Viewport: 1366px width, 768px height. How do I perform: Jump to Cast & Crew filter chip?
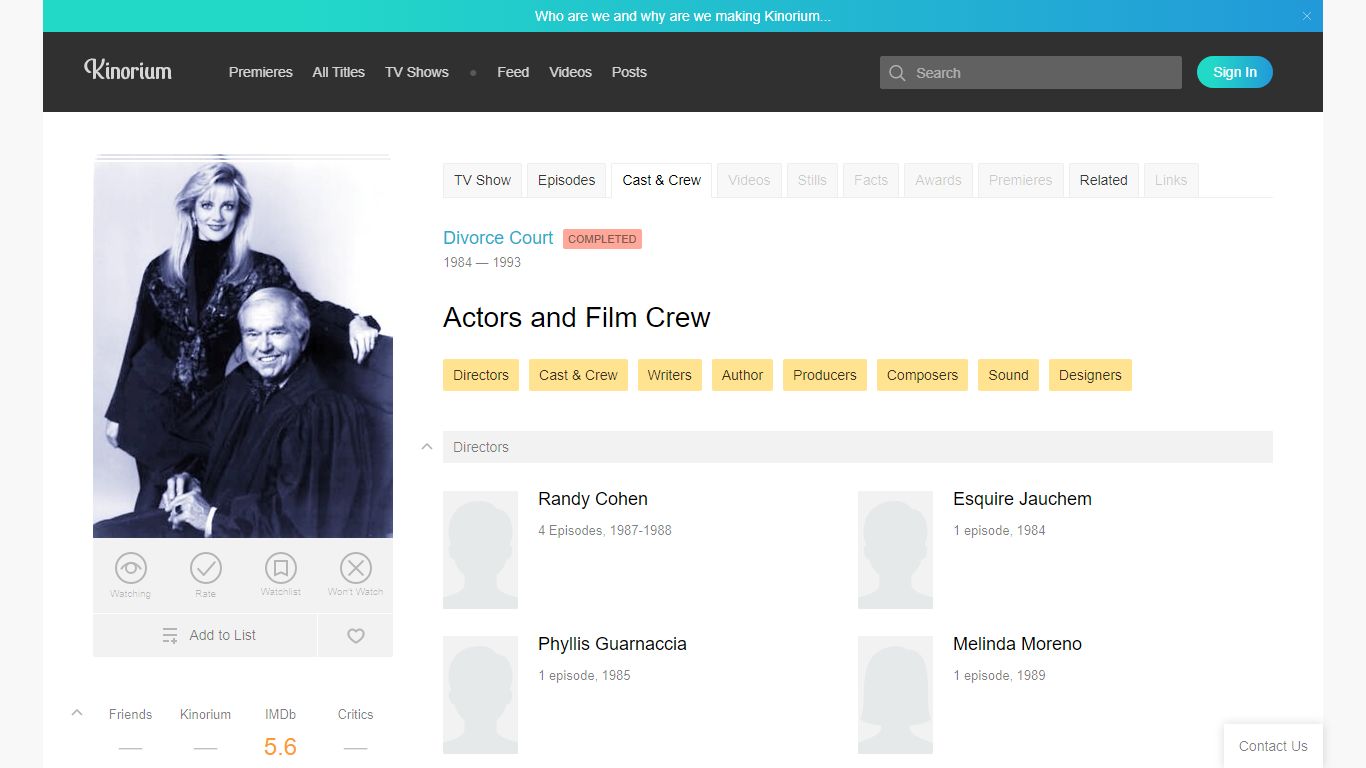[x=578, y=375]
